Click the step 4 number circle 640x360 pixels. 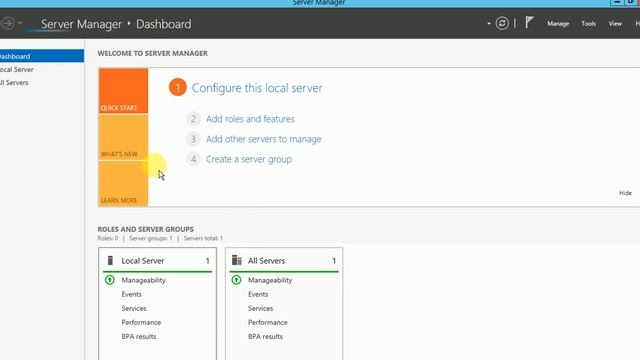[x=193, y=159]
